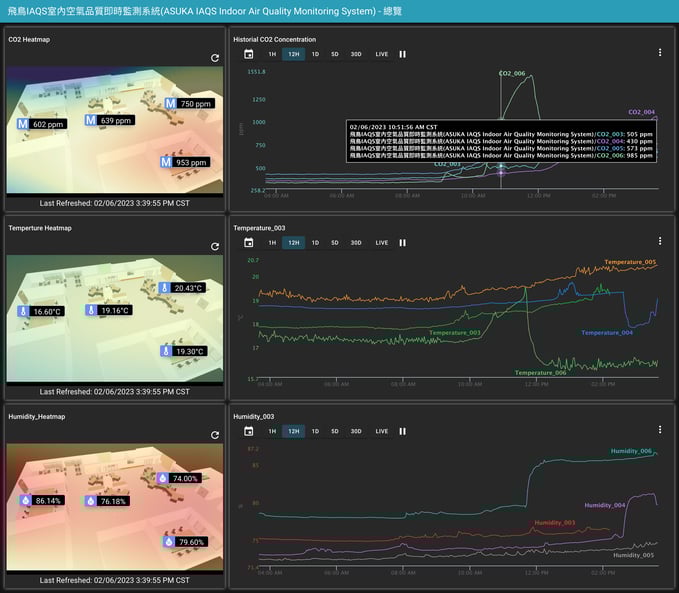Viewport: 679px width, 593px height.
Task: Open more options menu for CO2 chart
Action: pyautogui.click(x=660, y=53)
